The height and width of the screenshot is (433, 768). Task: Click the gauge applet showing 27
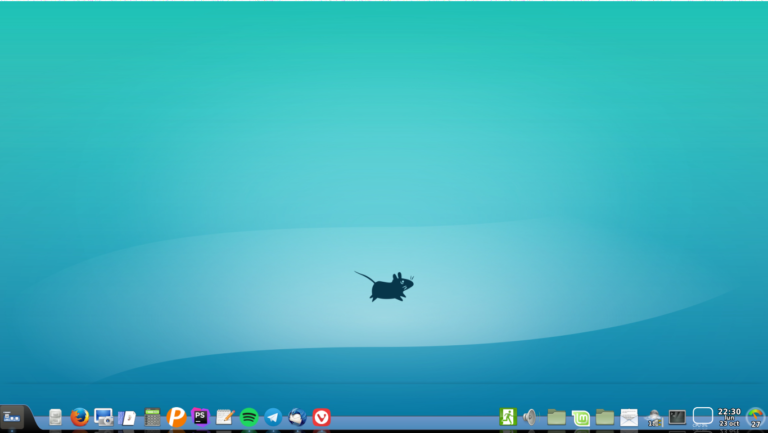pyautogui.click(x=756, y=418)
